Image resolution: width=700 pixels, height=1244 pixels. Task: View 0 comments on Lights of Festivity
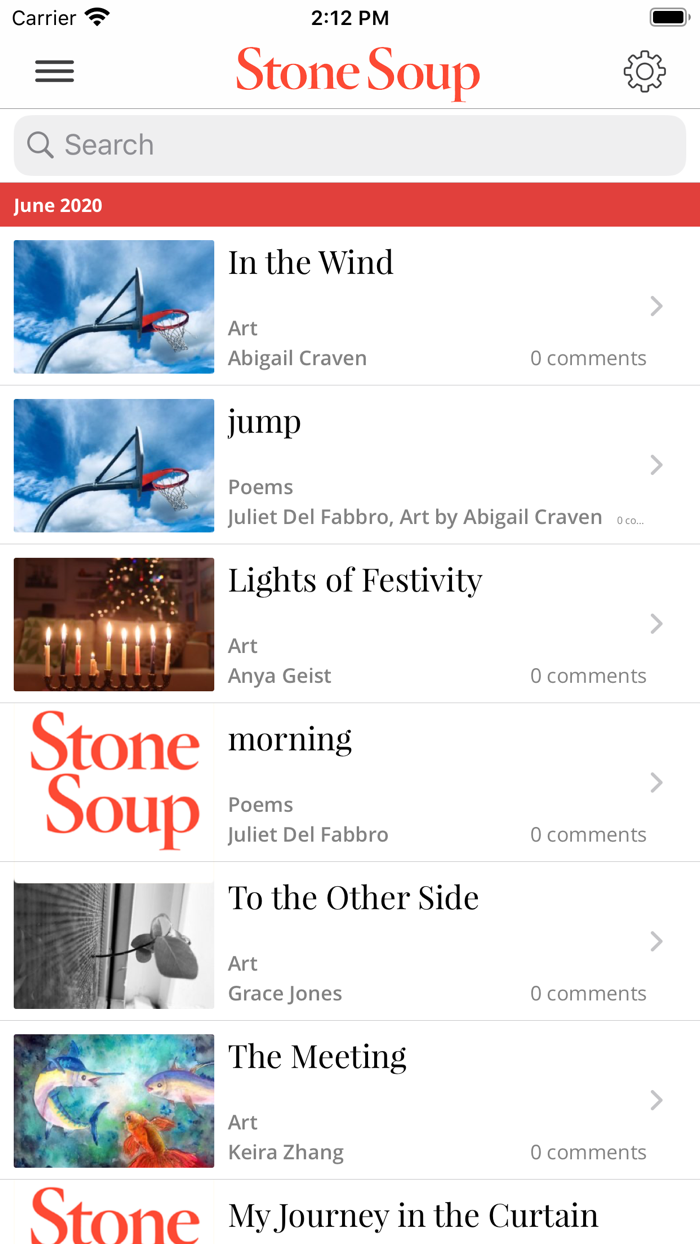point(588,675)
